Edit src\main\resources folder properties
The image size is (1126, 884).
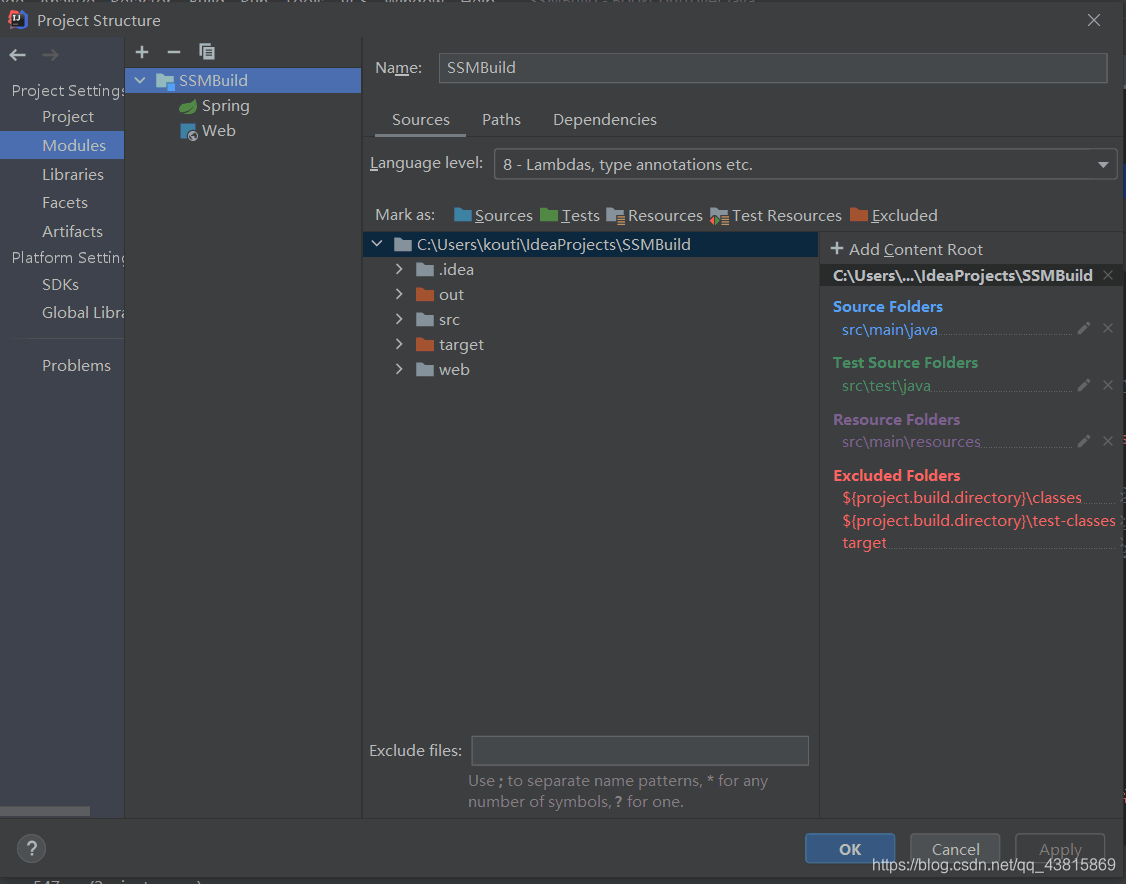pyautogui.click(x=1084, y=441)
